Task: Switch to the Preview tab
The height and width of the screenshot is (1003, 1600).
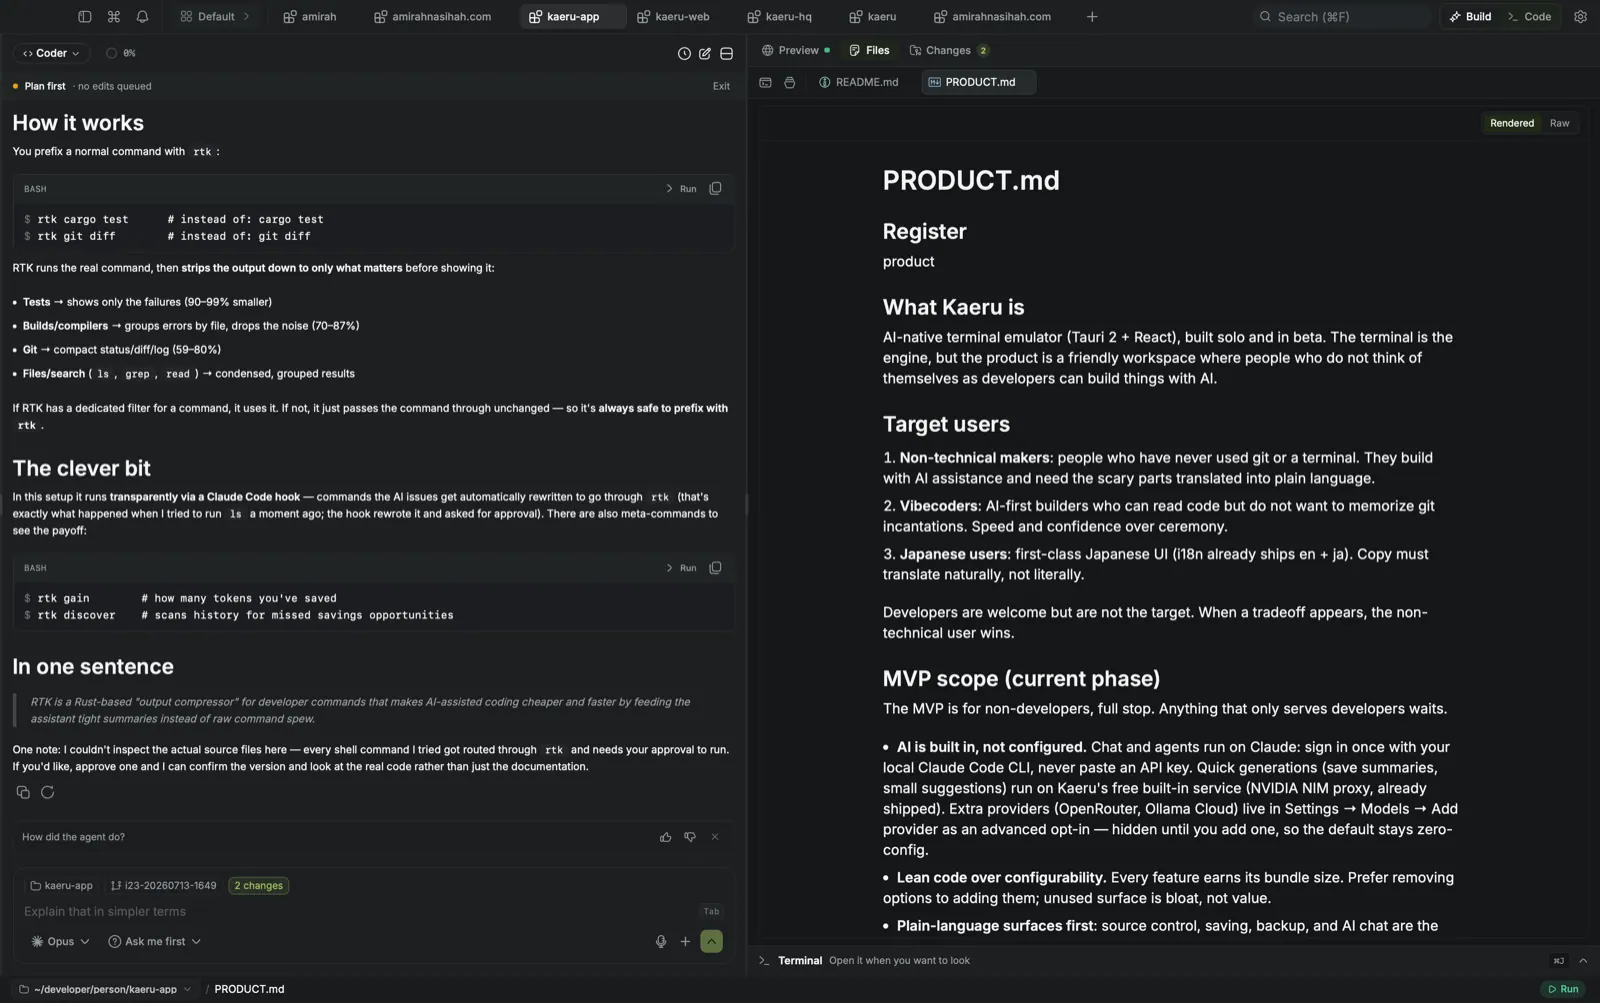Action: pyautogui.click(x=796, y=50)
